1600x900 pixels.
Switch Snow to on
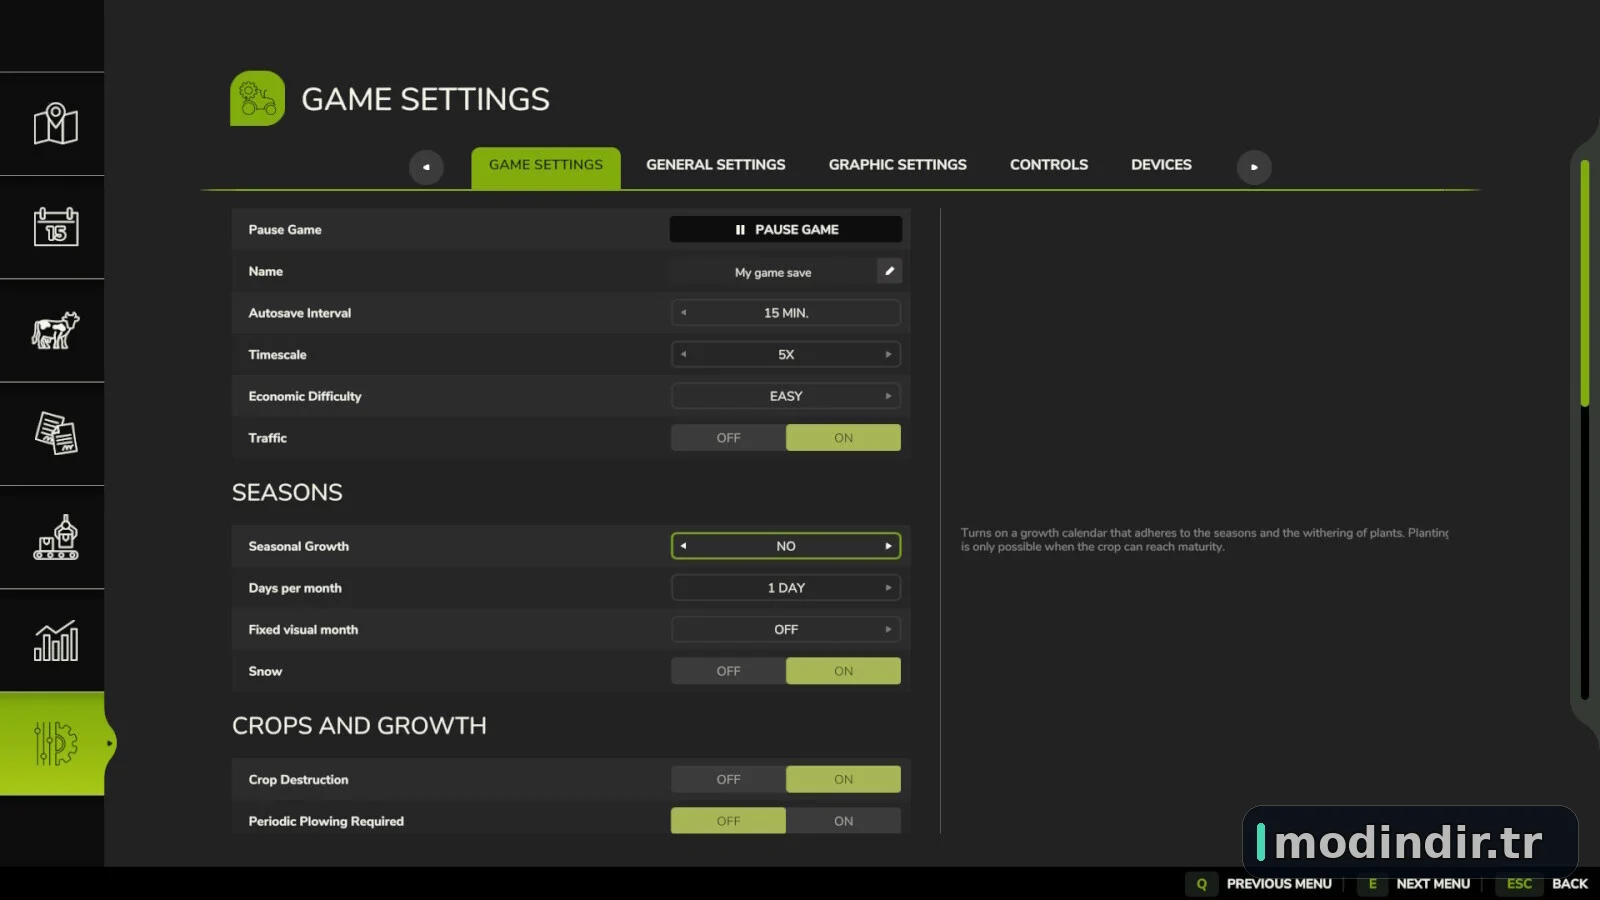tap(843, 671)
